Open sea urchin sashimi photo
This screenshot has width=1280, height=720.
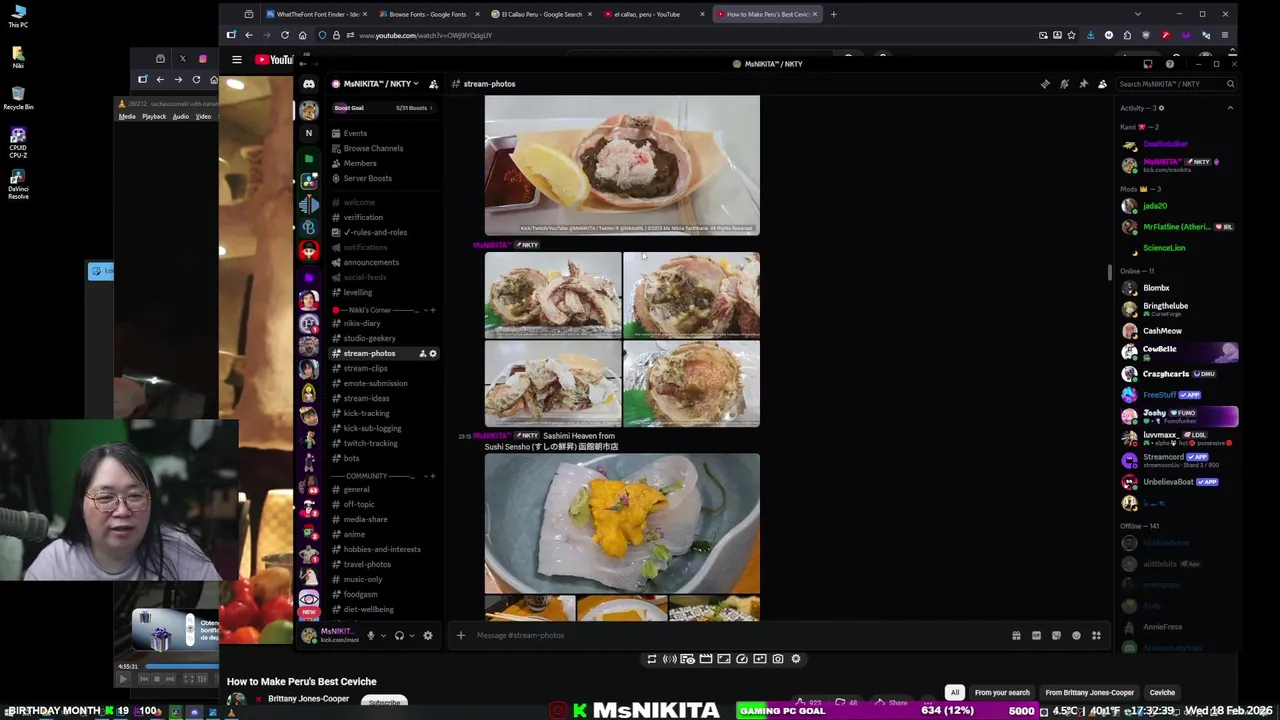(622, 523)
